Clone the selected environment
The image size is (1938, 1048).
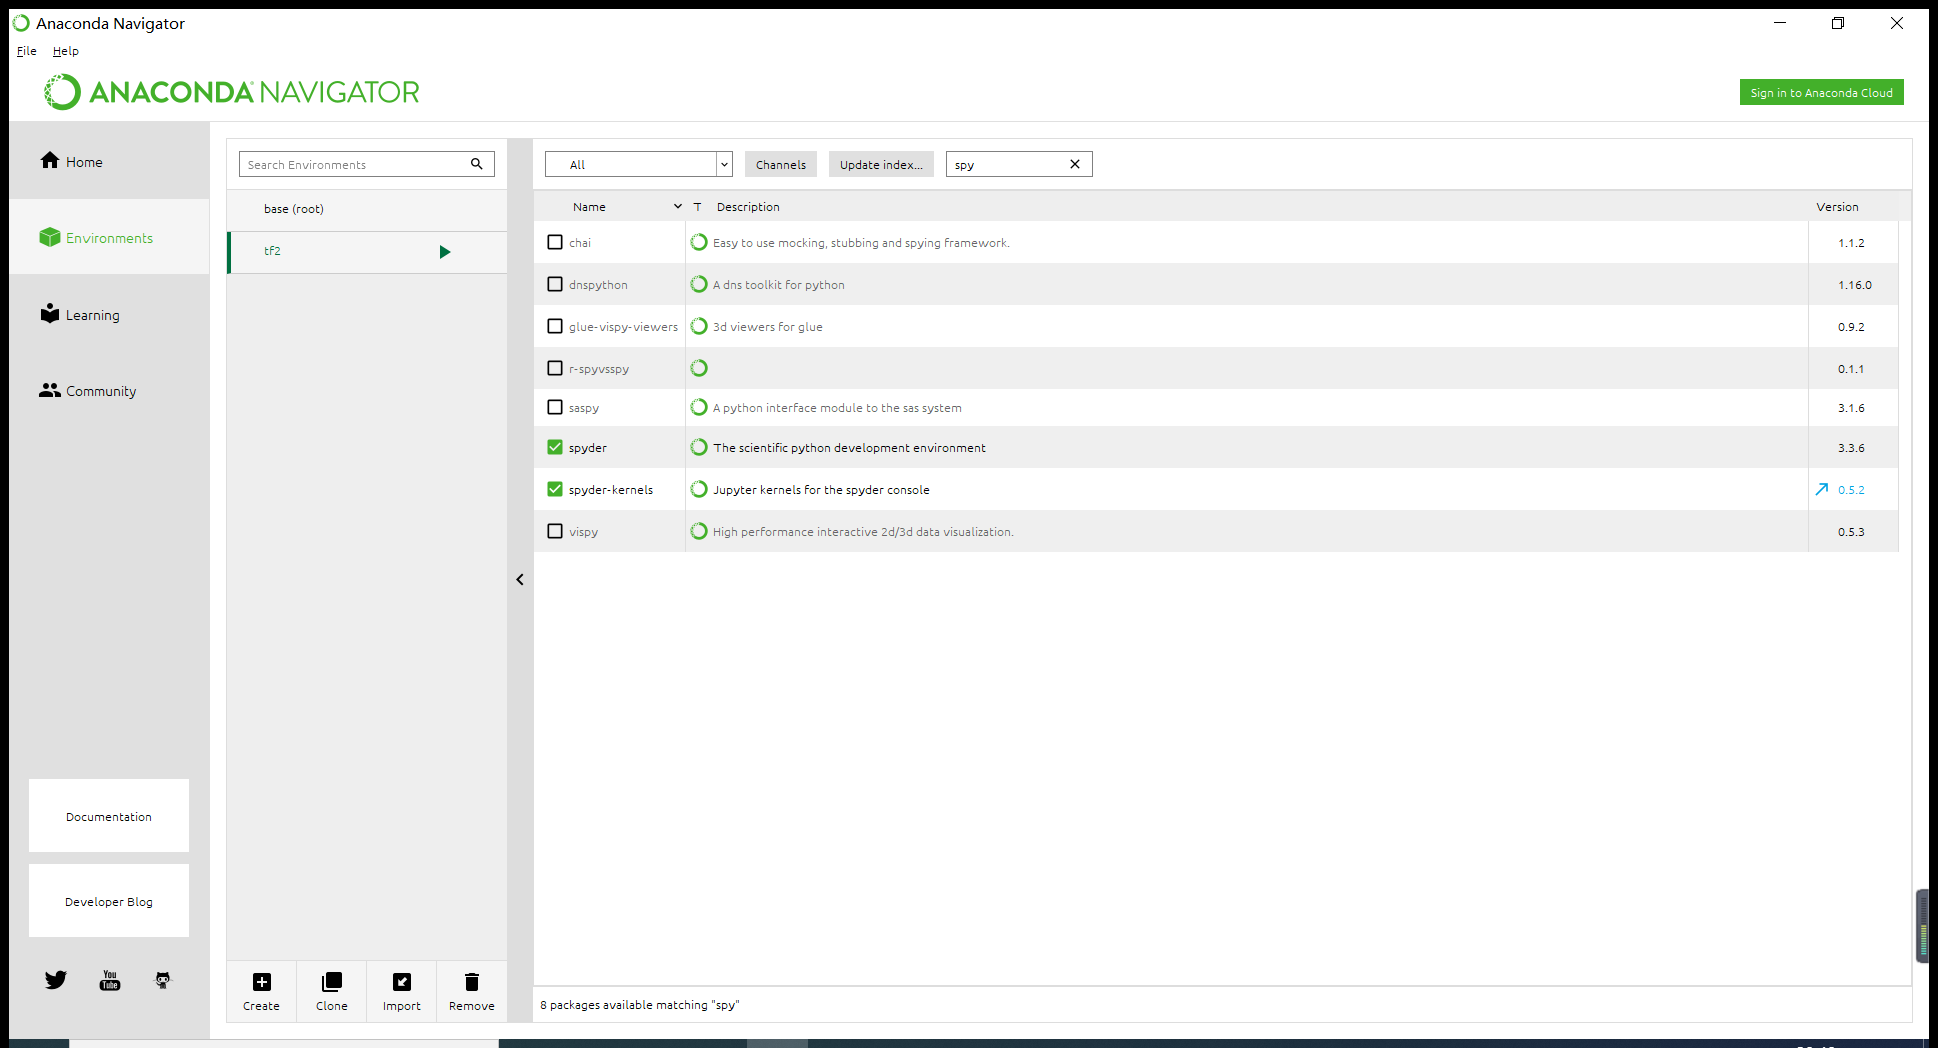[x=332, y=991]
